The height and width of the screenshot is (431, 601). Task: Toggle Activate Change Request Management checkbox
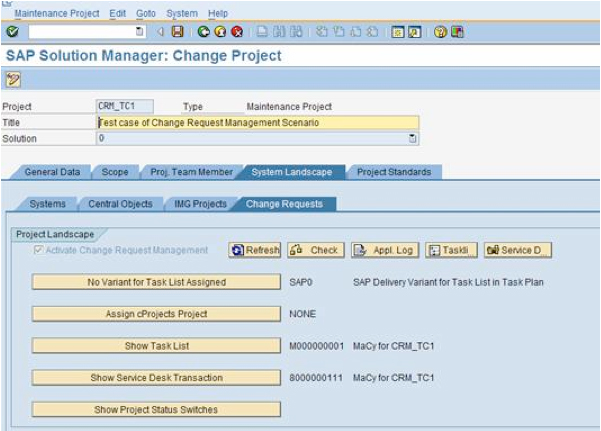tap(38, 250)
